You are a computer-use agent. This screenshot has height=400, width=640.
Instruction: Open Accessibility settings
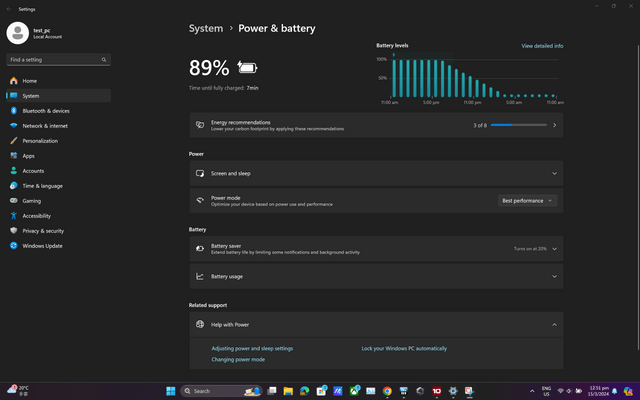coord(58,216)
